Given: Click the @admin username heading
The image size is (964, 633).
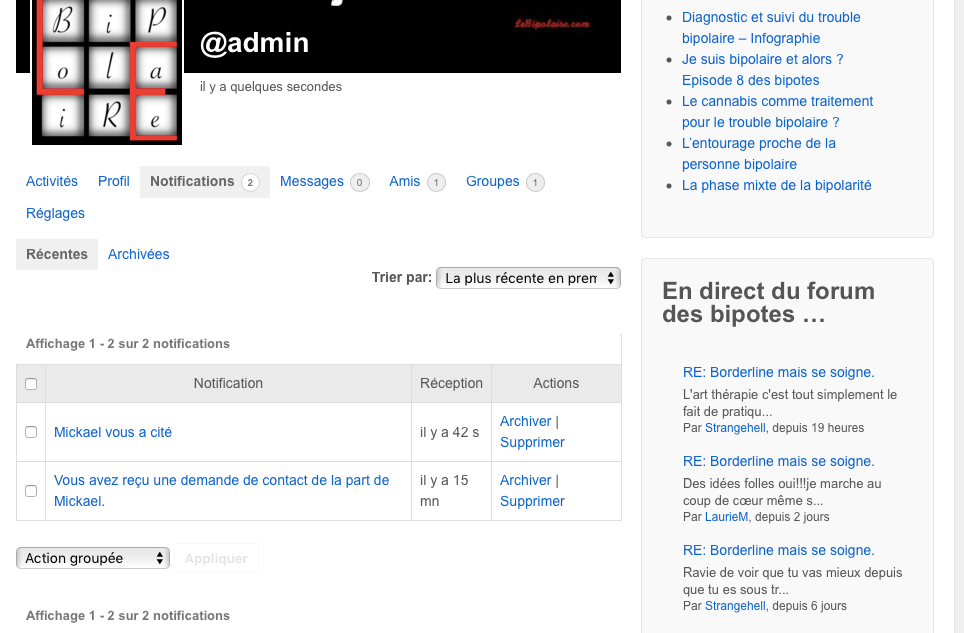Looking at the screenshot, I should pyautogui.click(x=255, y=43).
